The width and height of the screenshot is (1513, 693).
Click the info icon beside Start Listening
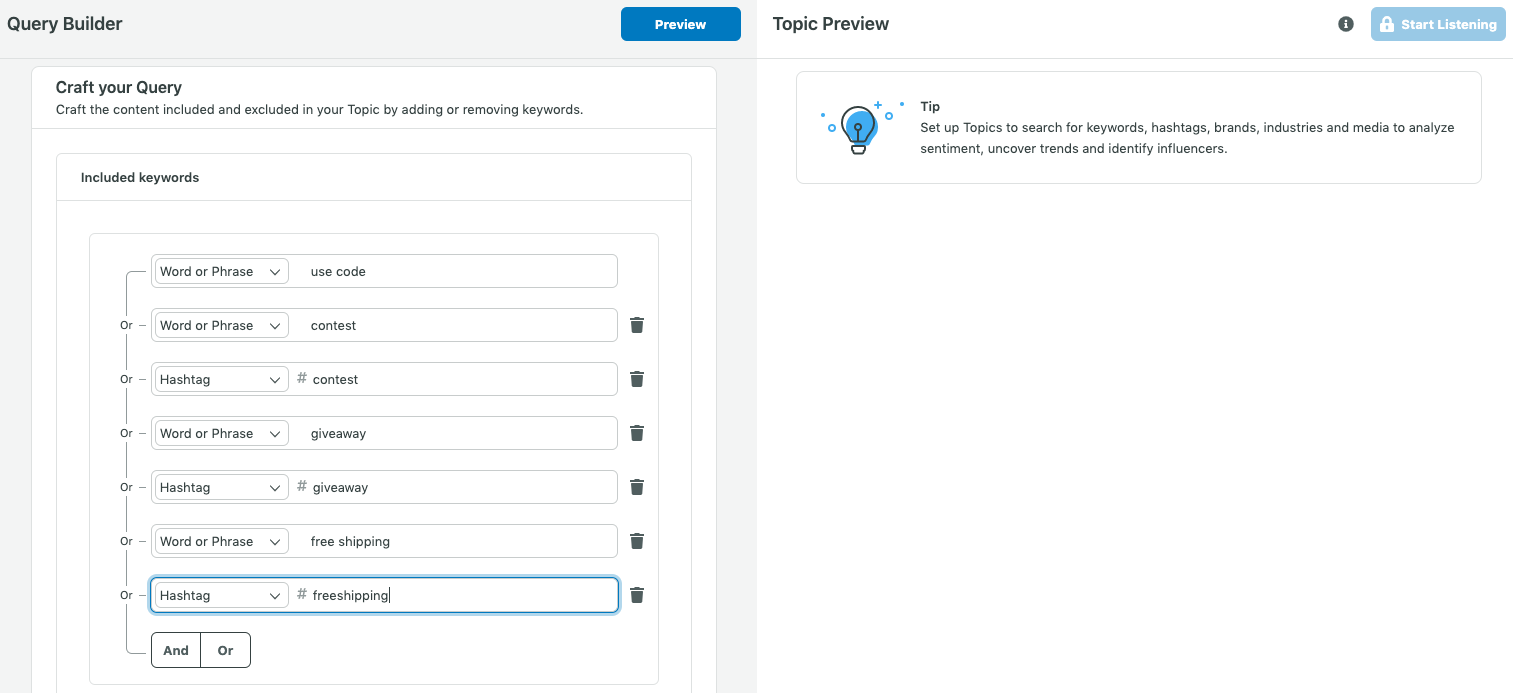pyautogui.click(x=1345, y=23)
